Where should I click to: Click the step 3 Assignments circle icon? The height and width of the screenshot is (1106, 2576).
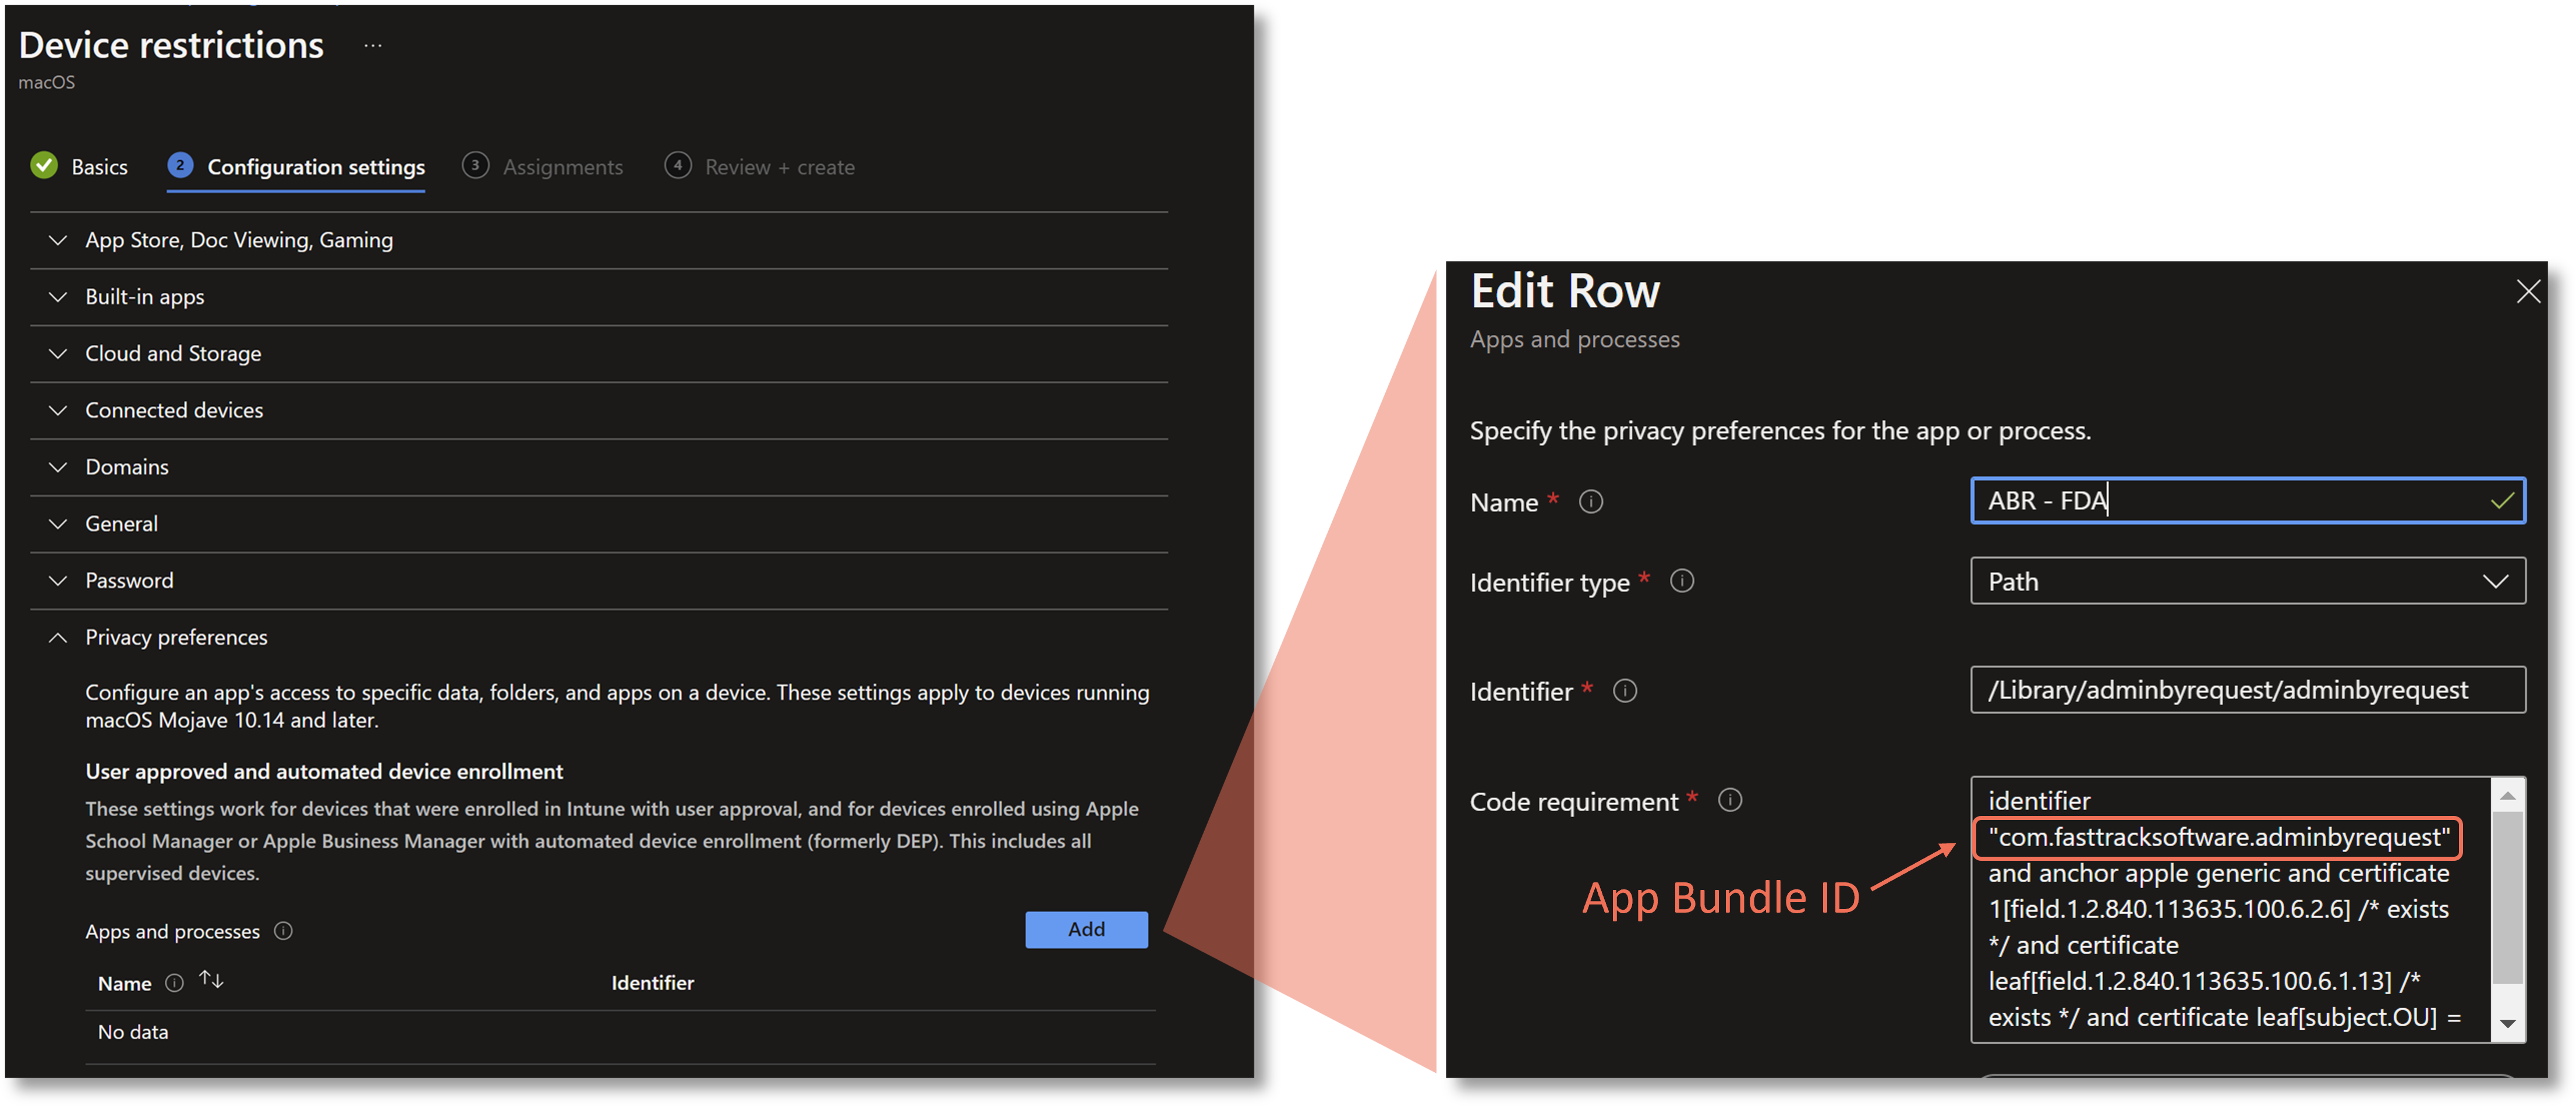[x=475, y=165]
